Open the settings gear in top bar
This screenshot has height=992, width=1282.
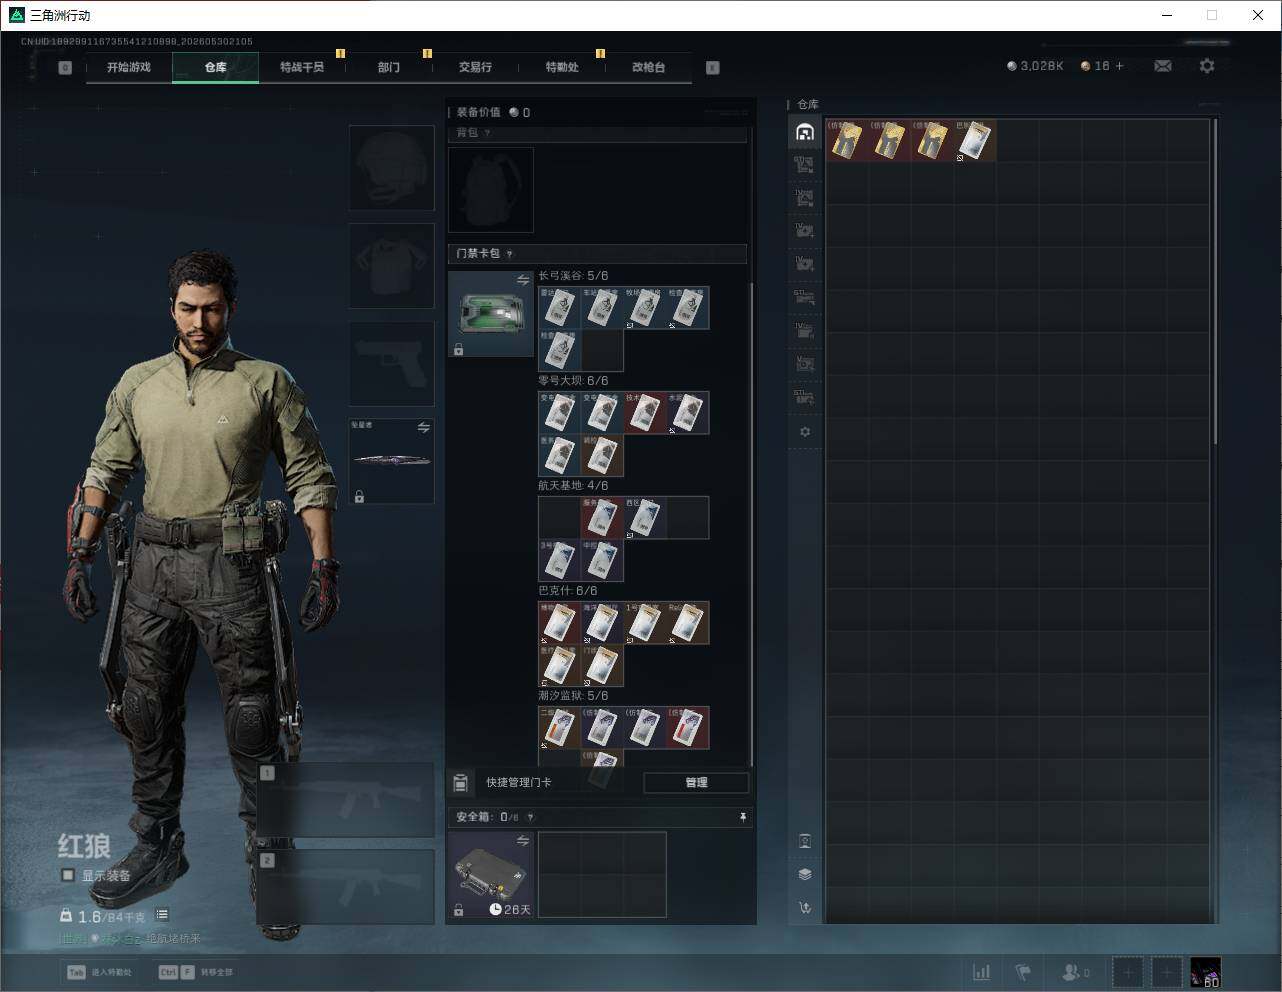1207,66
